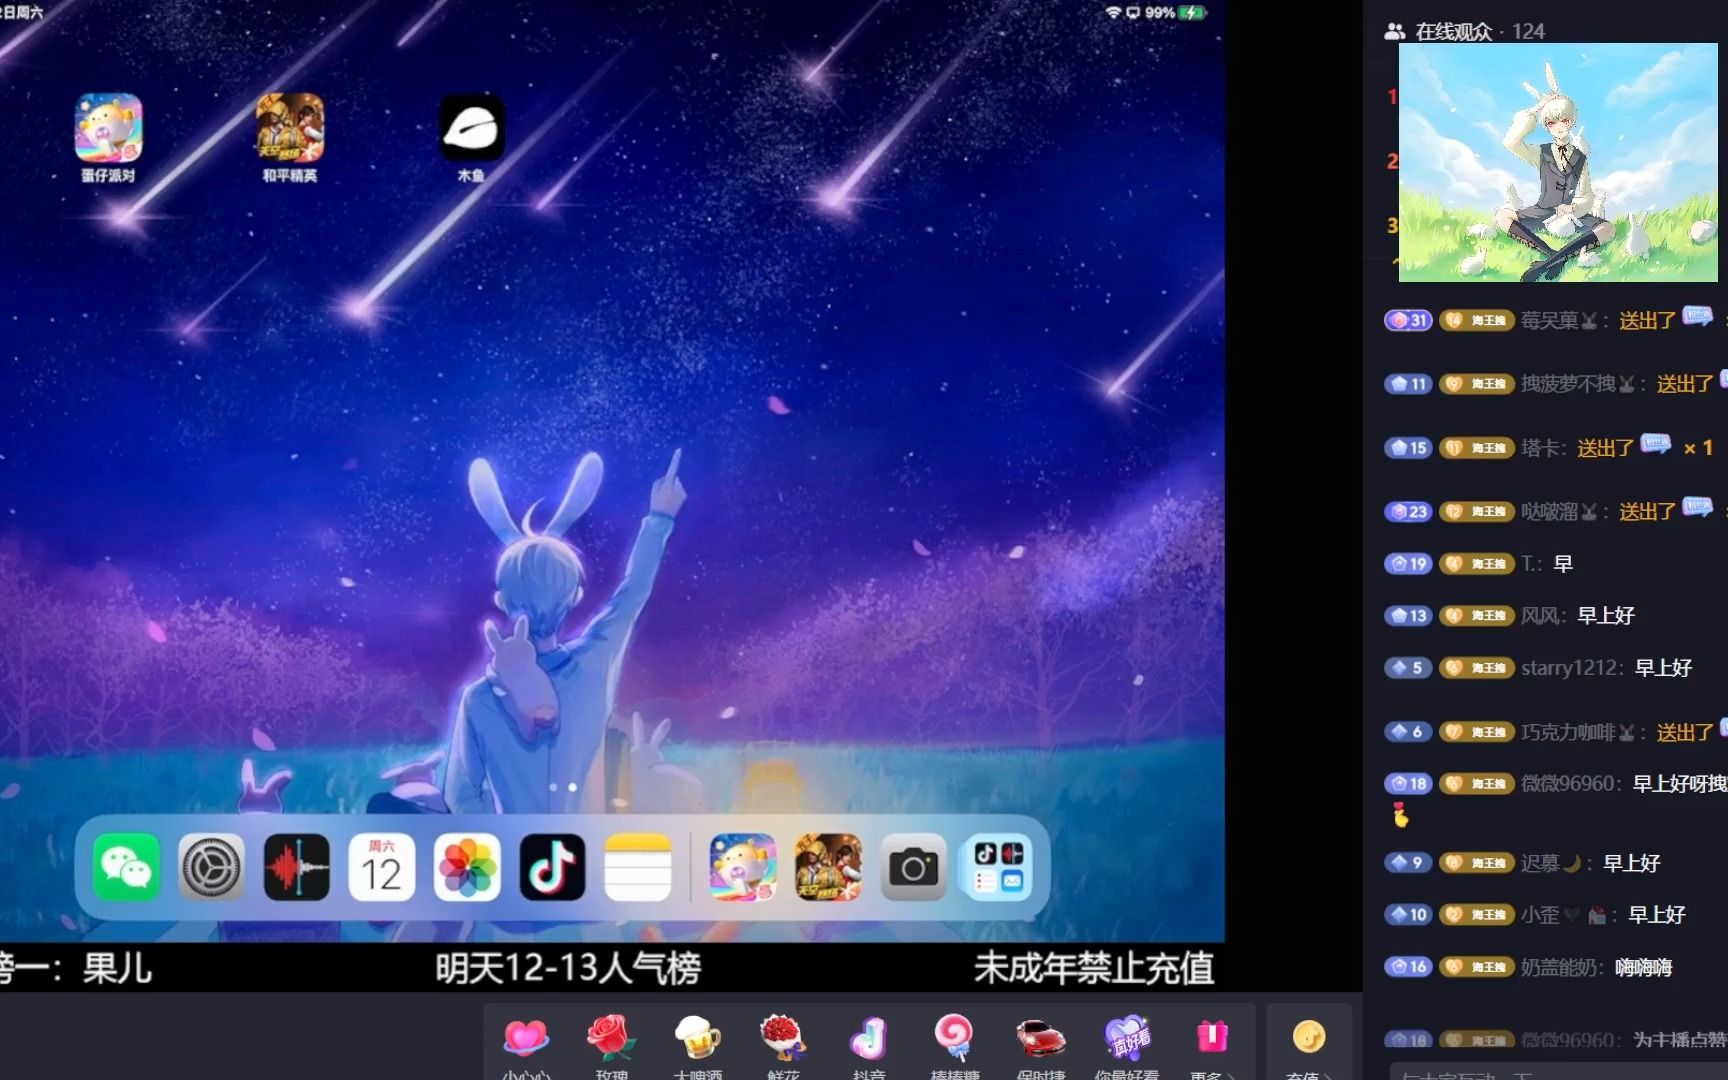Click the 在线观众 · 124 count text

[1480, 32]
